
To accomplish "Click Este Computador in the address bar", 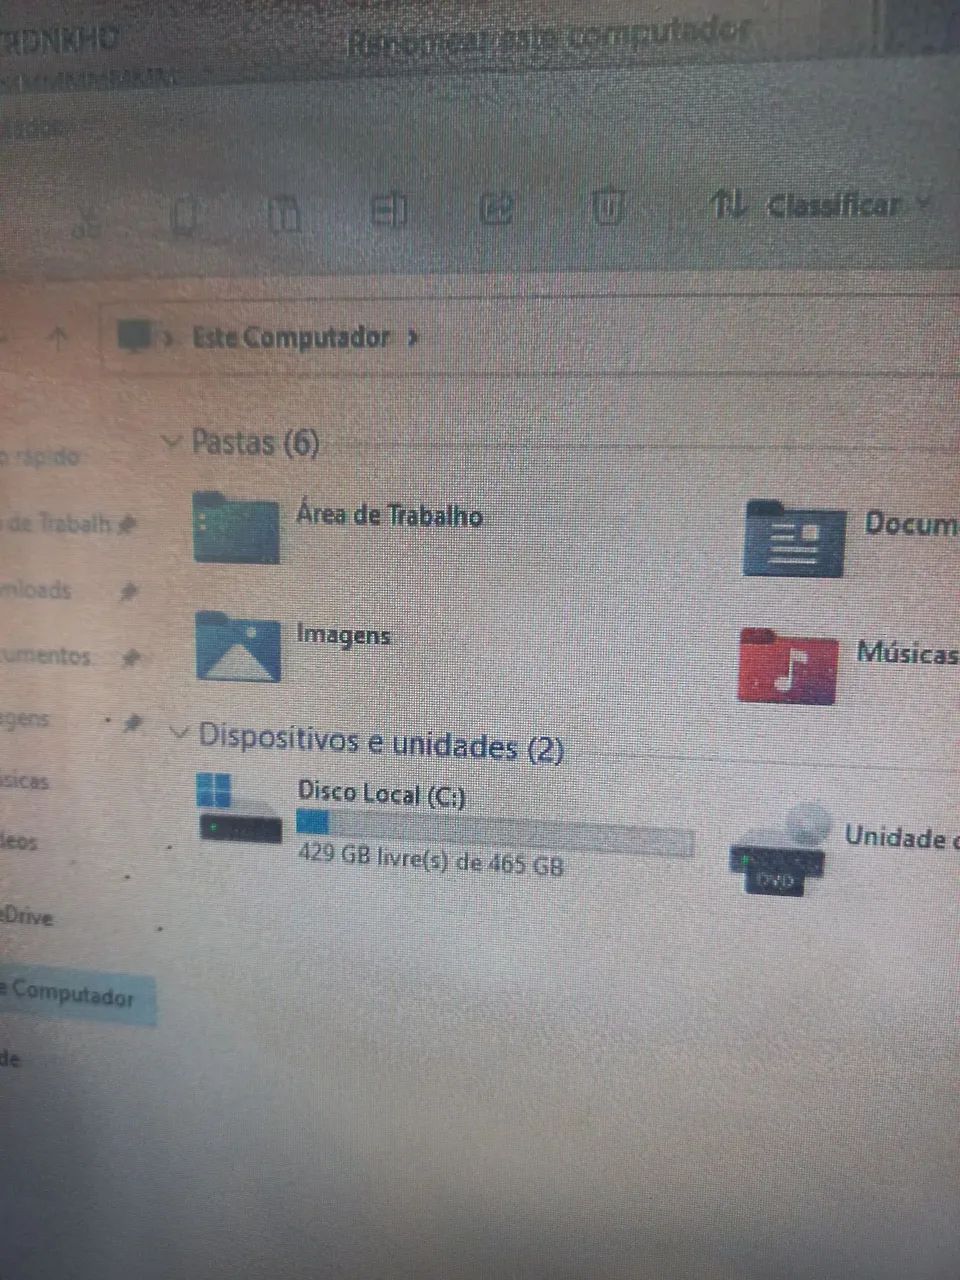I will click(x=291, y=337).
